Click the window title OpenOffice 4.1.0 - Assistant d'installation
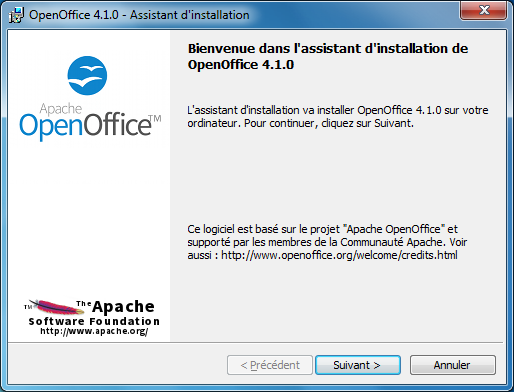The image size is (515, 392). [139, 15]
